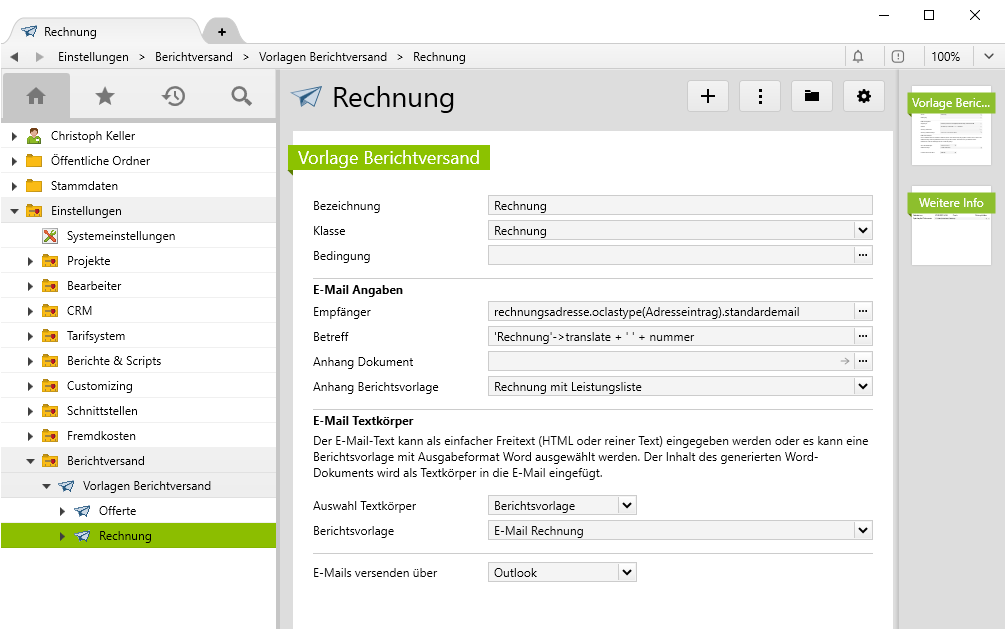Open the history clock tab
Viewport: 1006px width, 630px height.
click(173, 96)
